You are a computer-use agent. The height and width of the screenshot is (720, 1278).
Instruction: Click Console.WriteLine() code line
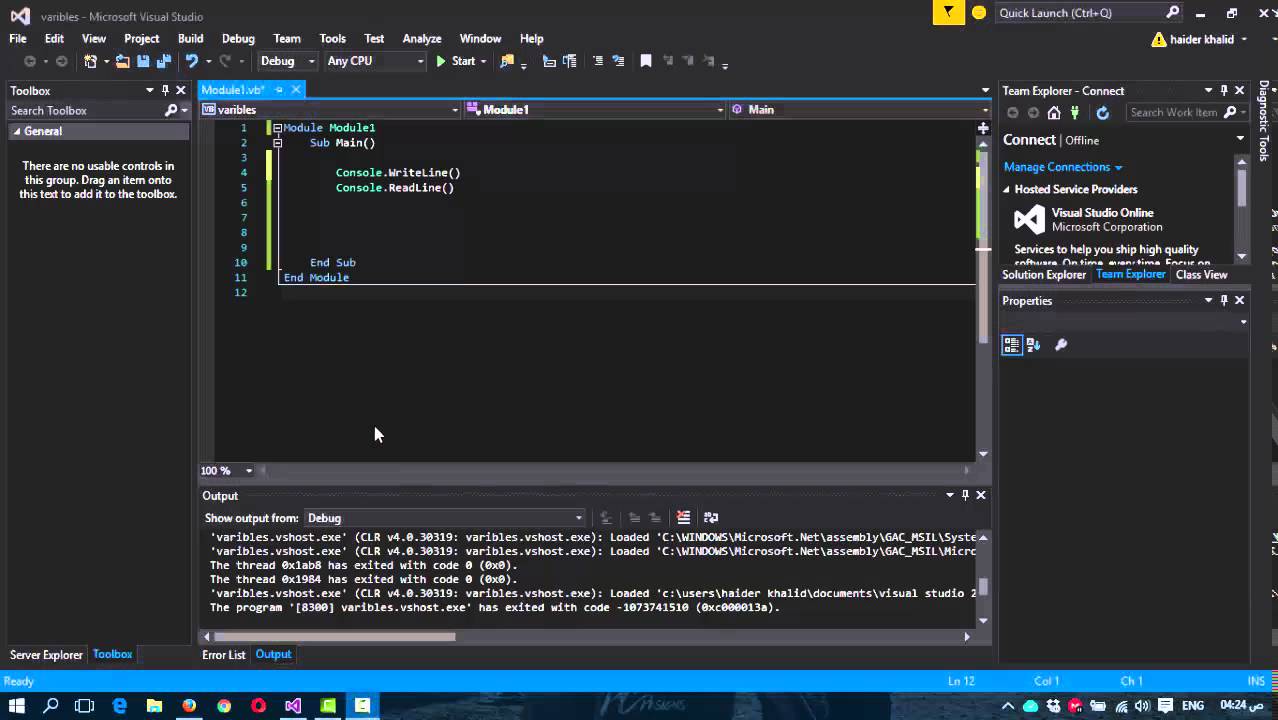398,173
